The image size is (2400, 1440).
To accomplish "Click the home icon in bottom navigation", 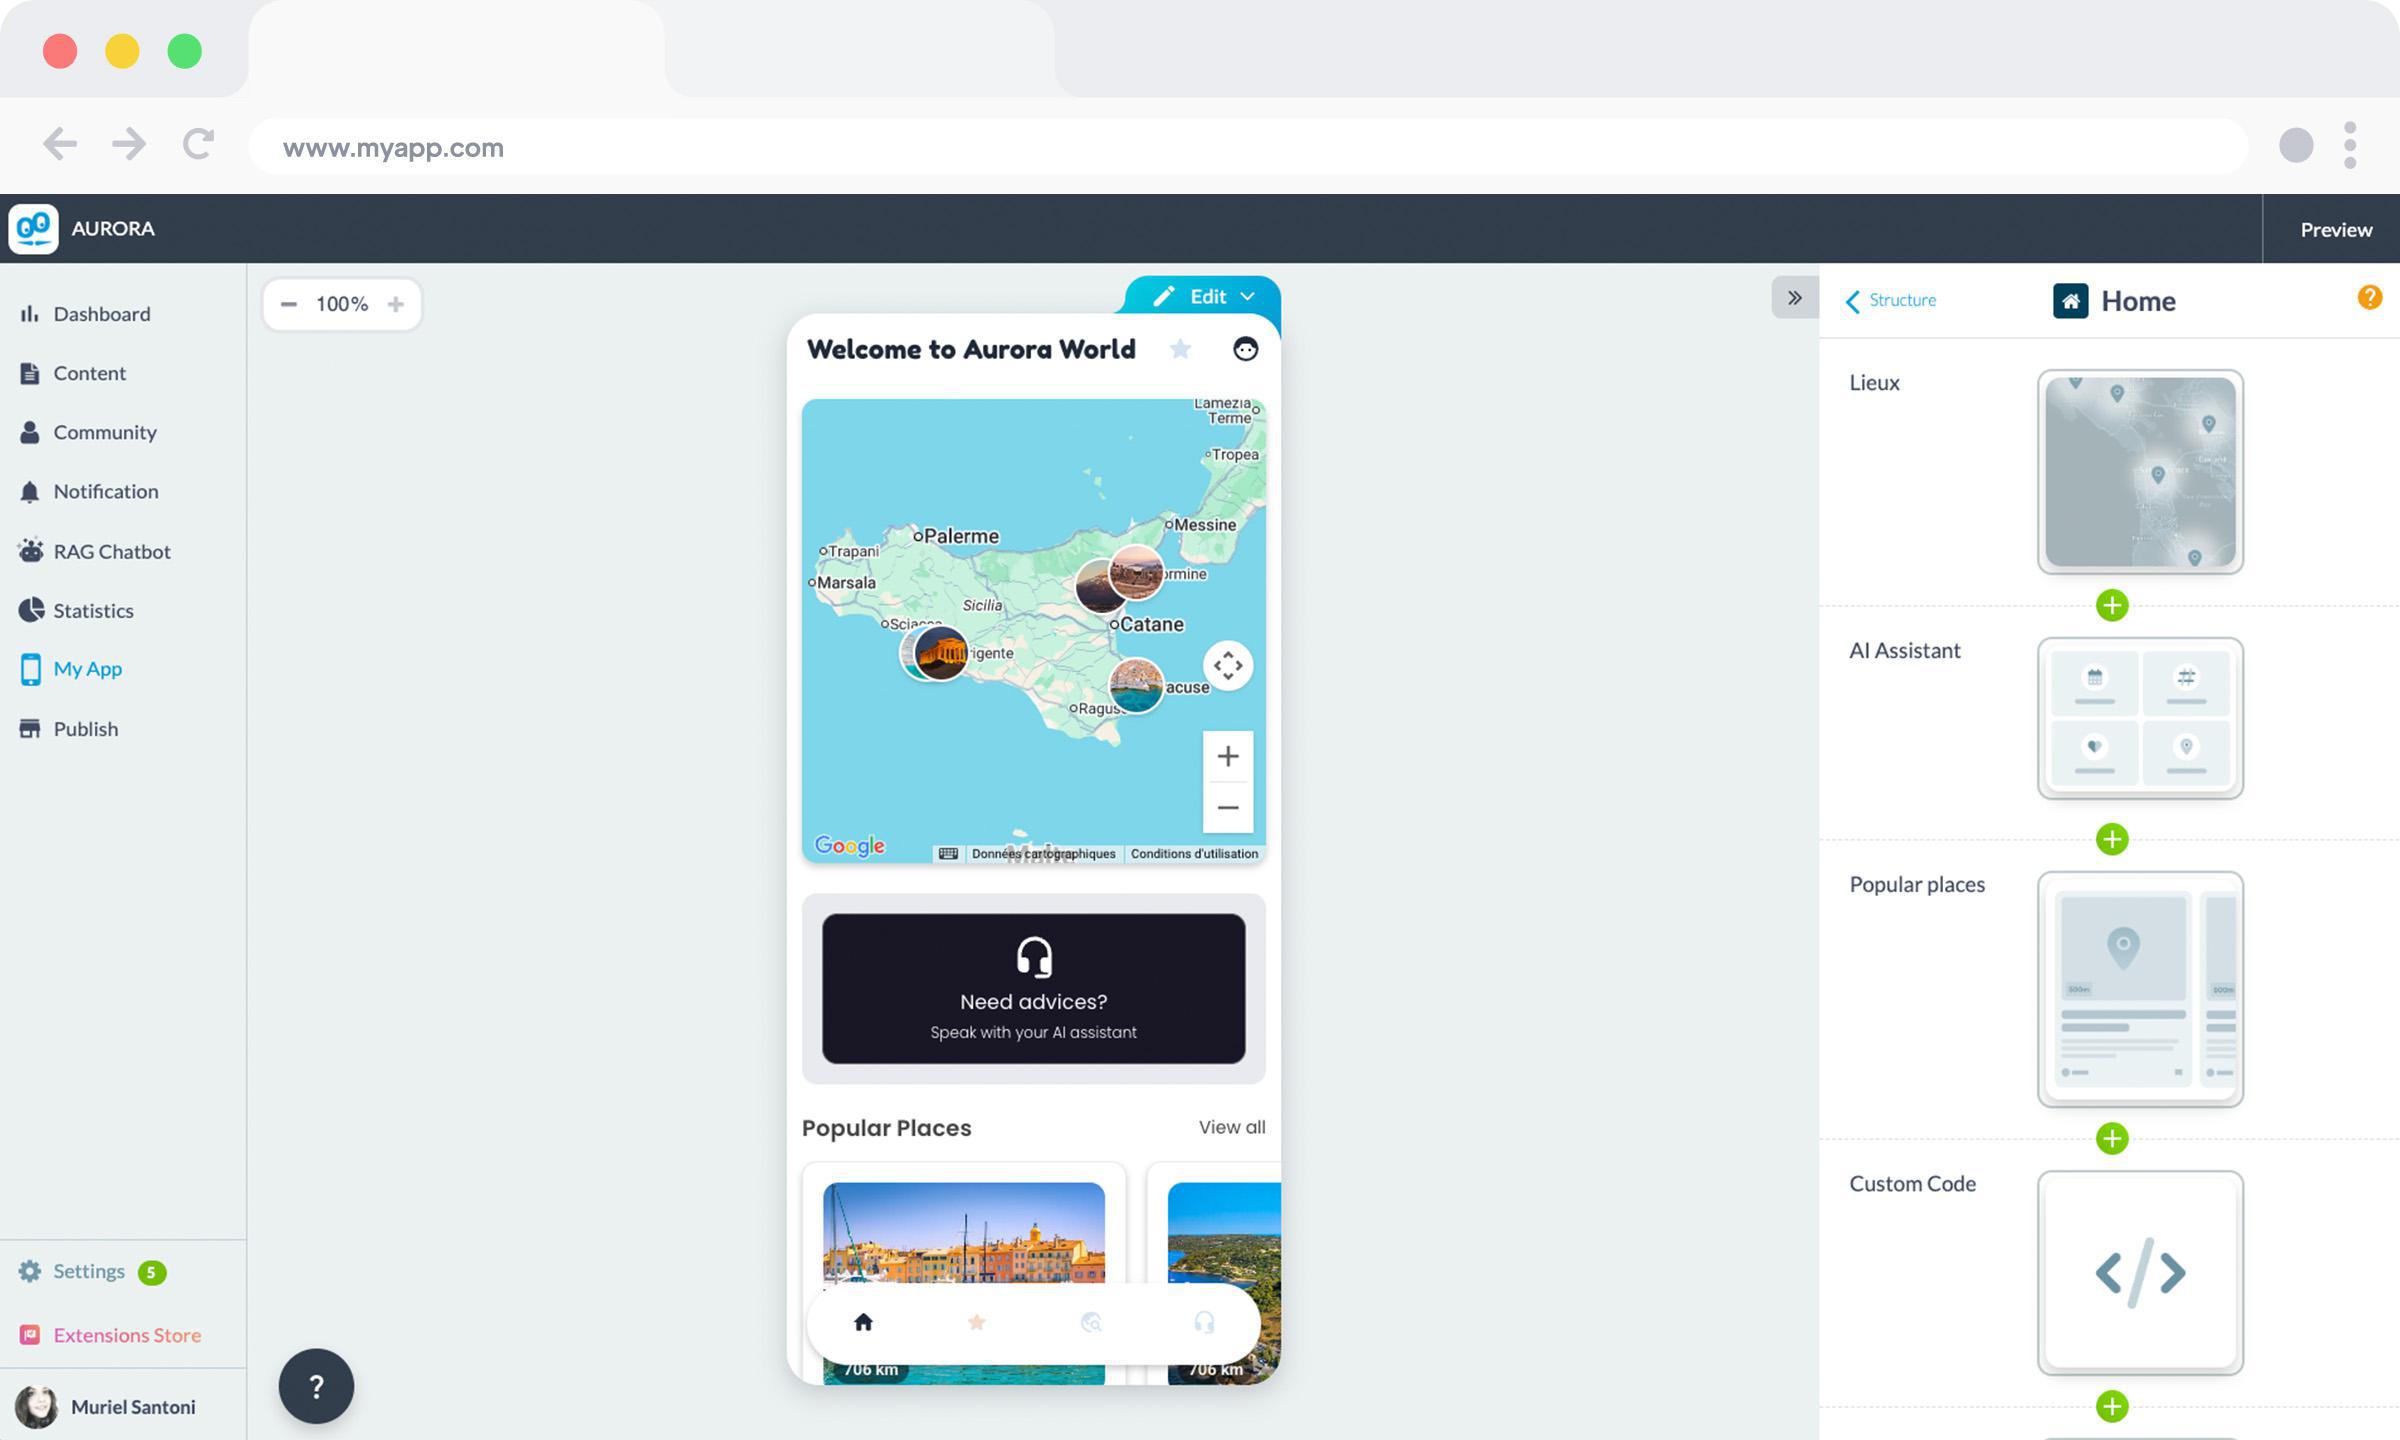I will coord(863,1323).
